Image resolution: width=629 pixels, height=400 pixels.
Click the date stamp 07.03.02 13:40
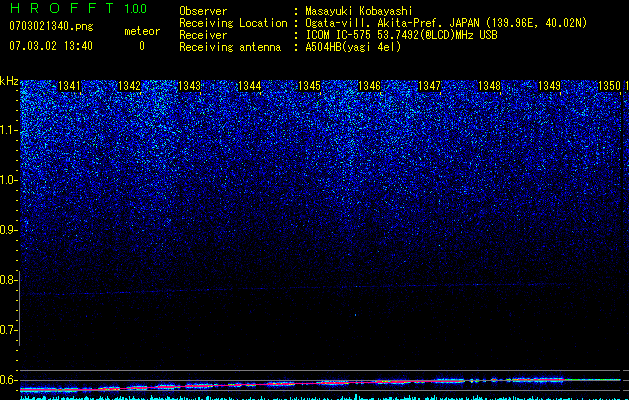click(x=51, y=46)
